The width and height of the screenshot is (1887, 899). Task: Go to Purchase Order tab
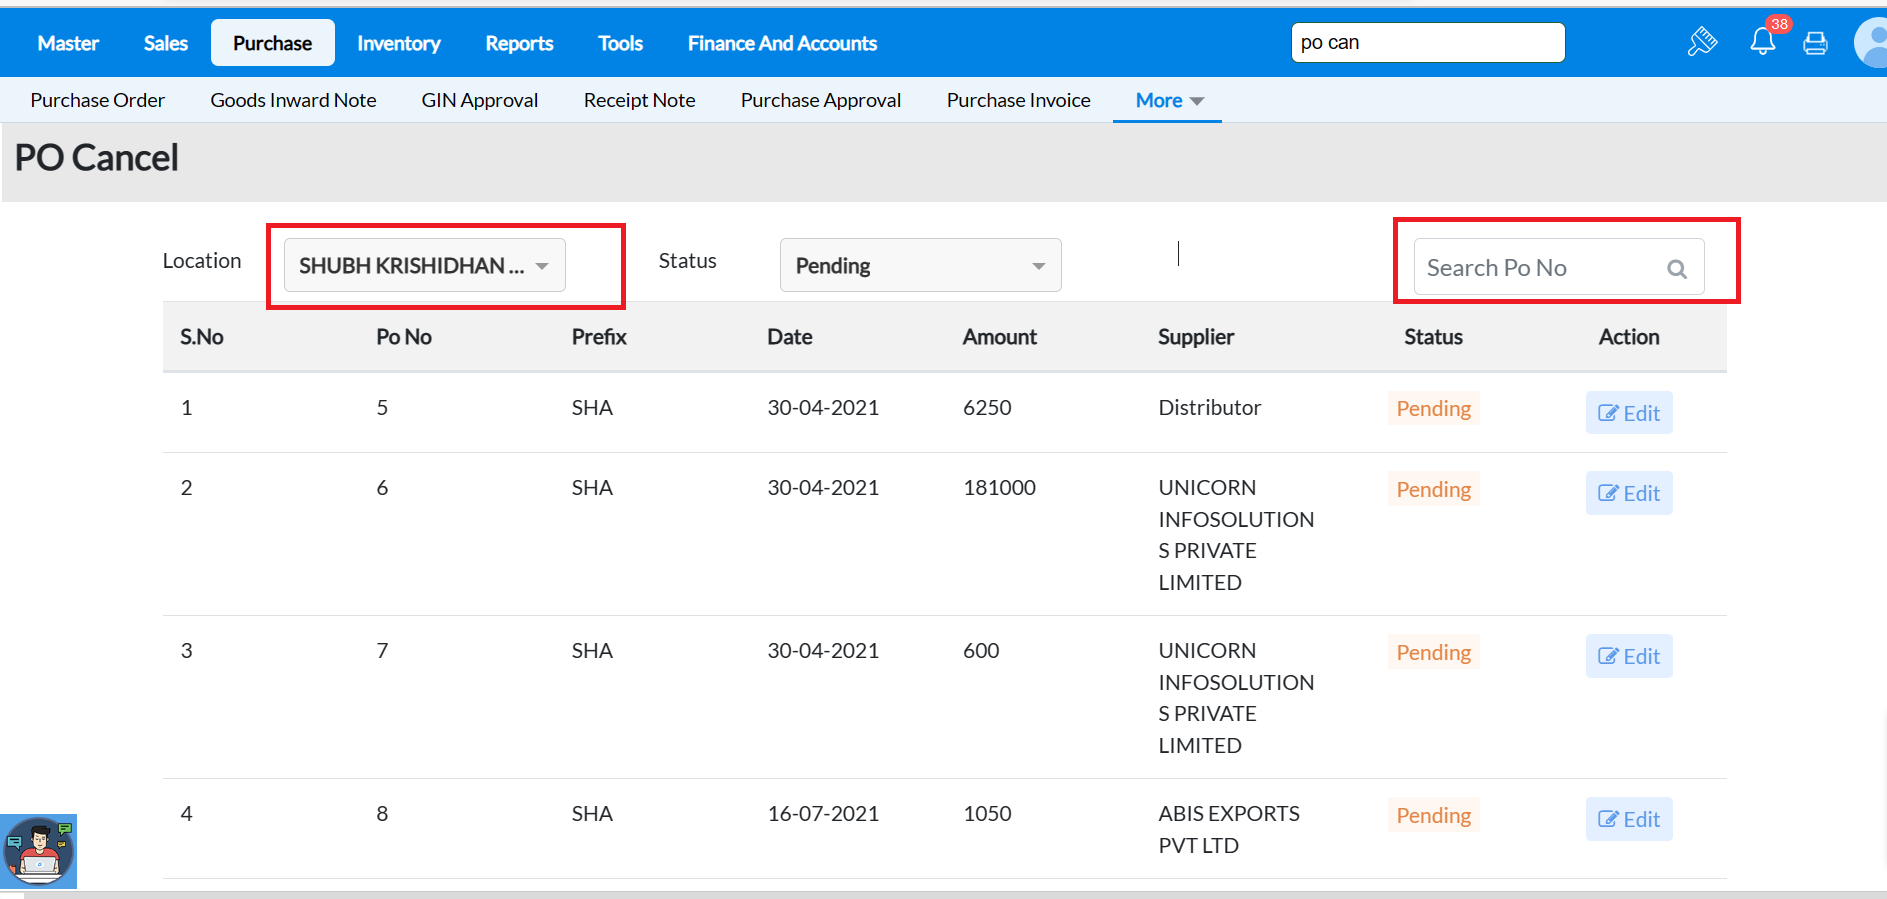97,100
